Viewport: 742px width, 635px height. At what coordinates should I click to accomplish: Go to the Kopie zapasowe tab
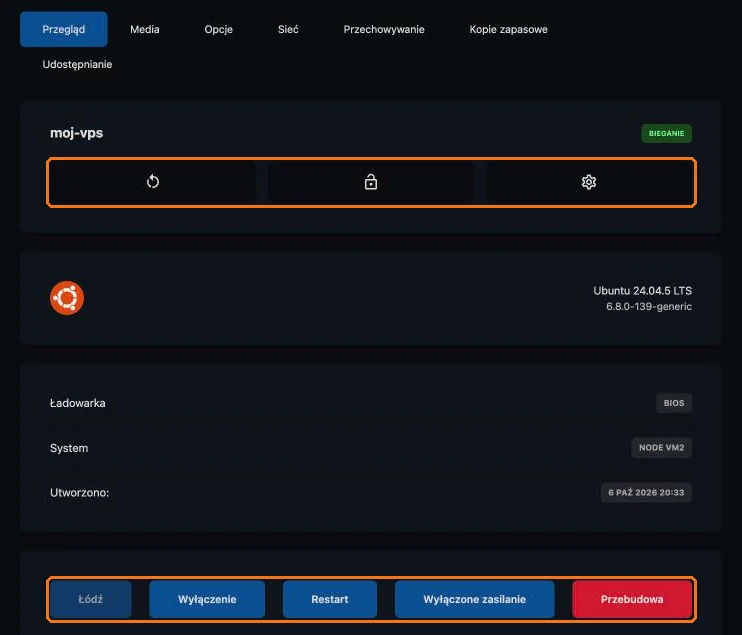[x=508, y=29]
